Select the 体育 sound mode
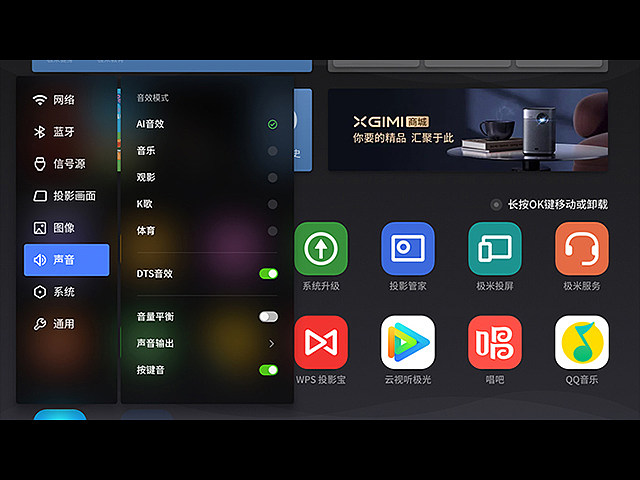 pos(207,231)
